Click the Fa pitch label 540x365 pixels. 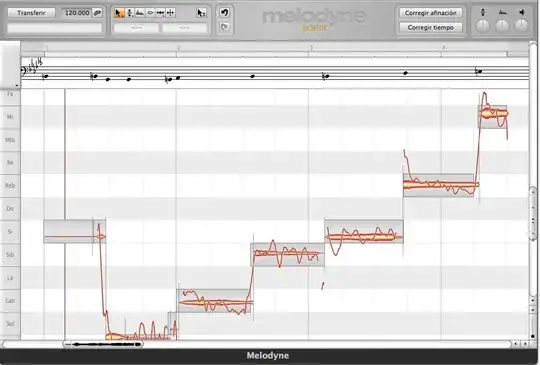pos(10,94)
